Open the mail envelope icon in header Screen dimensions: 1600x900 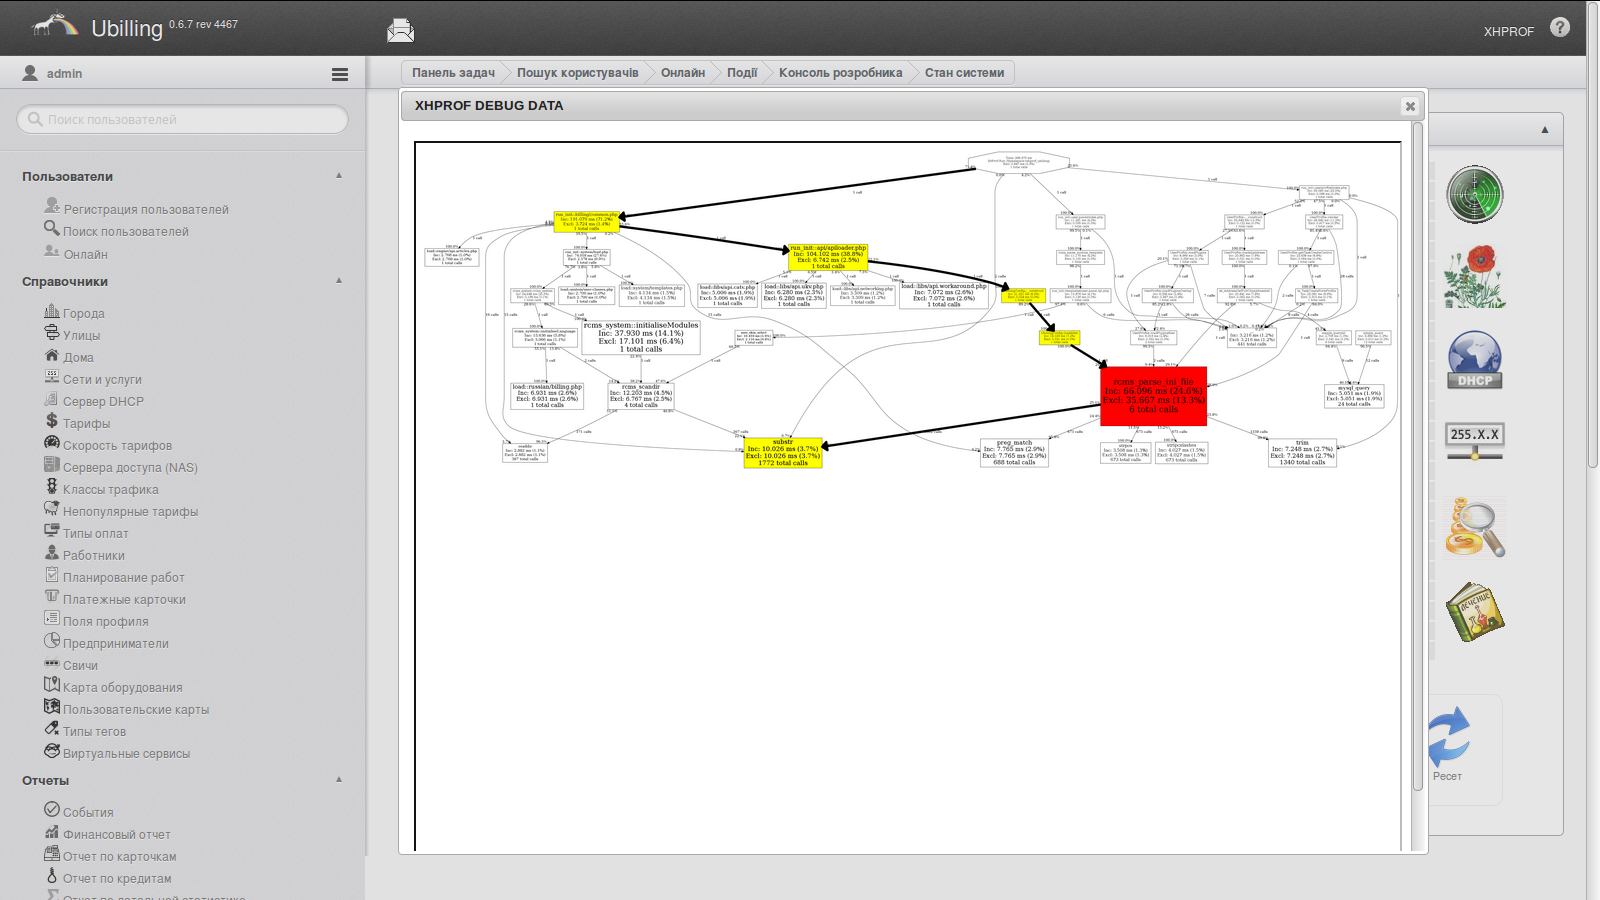(x=400, y=30)
